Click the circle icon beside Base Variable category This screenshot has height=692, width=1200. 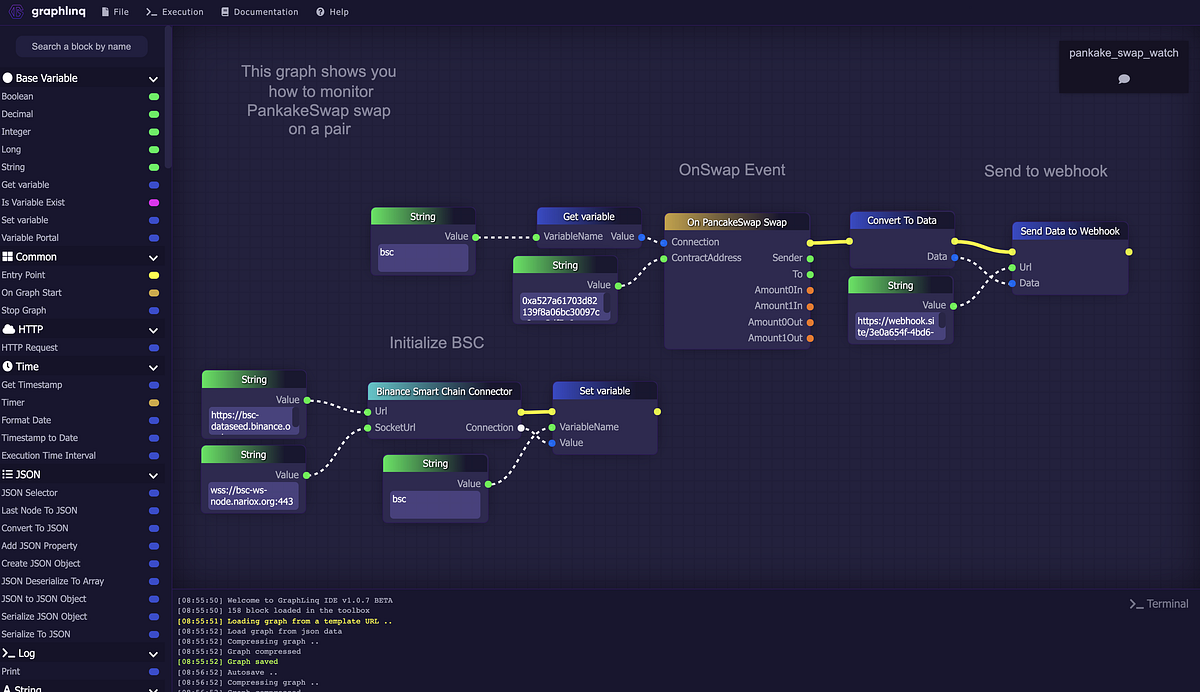tap(8, 77)
